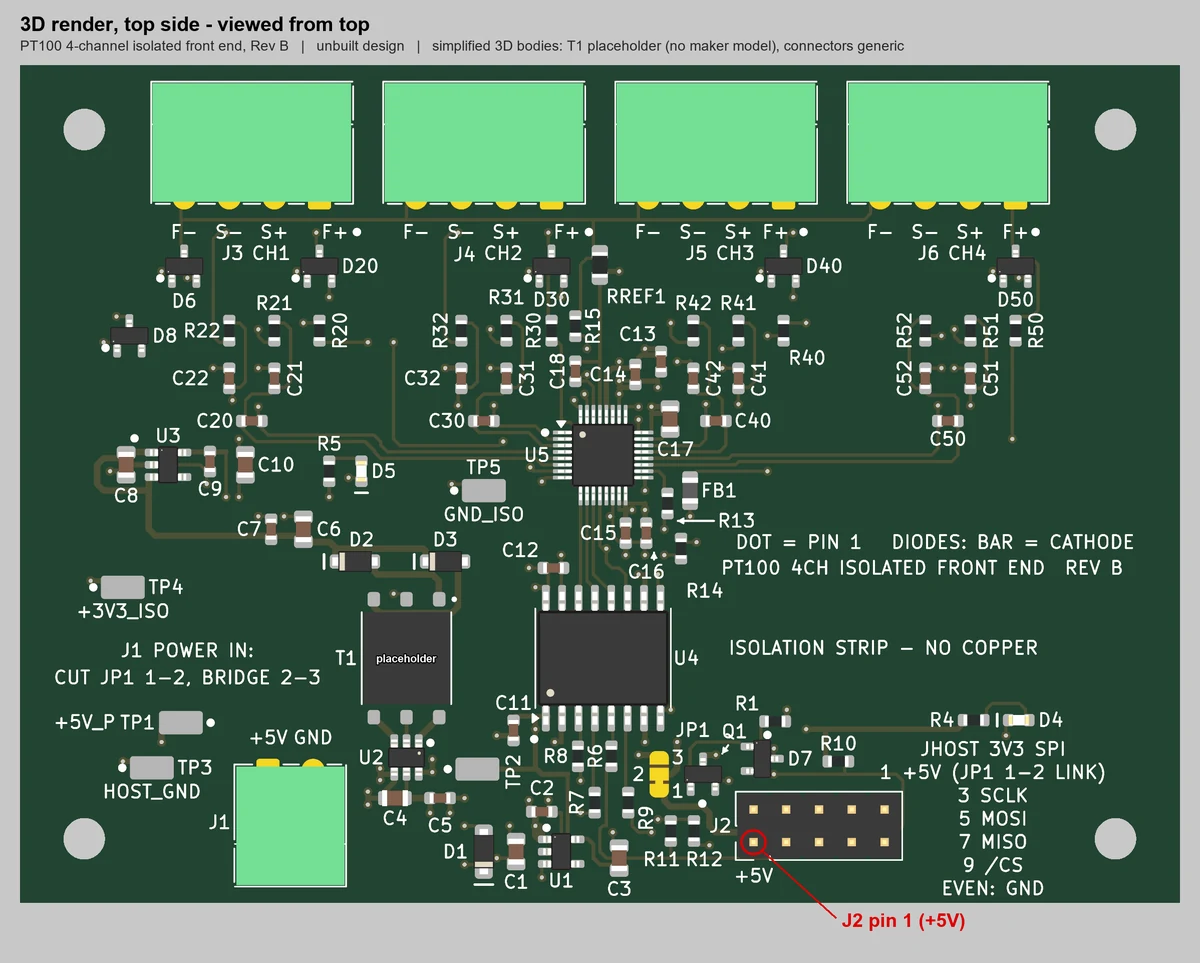Viewport: 1200px width, 963px height.
Task: Select the C17 capacitor
Action: point(670,419)
